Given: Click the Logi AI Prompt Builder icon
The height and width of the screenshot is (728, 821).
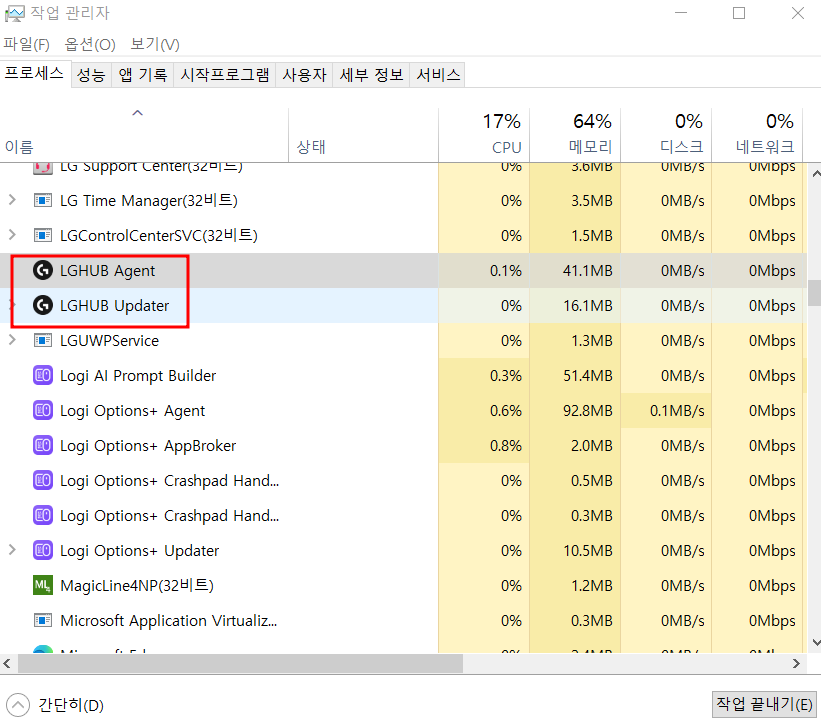Looking at the screenshot, I should [42, 375].
